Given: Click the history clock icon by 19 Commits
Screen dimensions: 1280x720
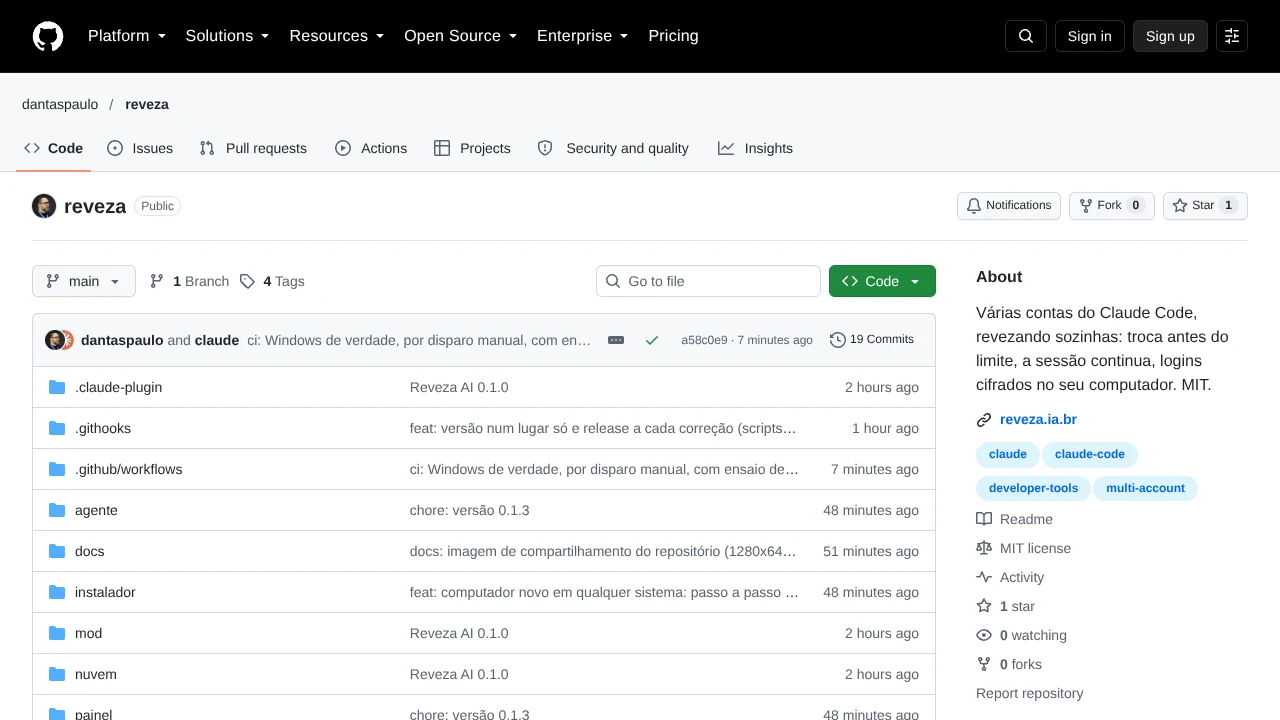Looking at the screenshot, I should pos(838,340).
